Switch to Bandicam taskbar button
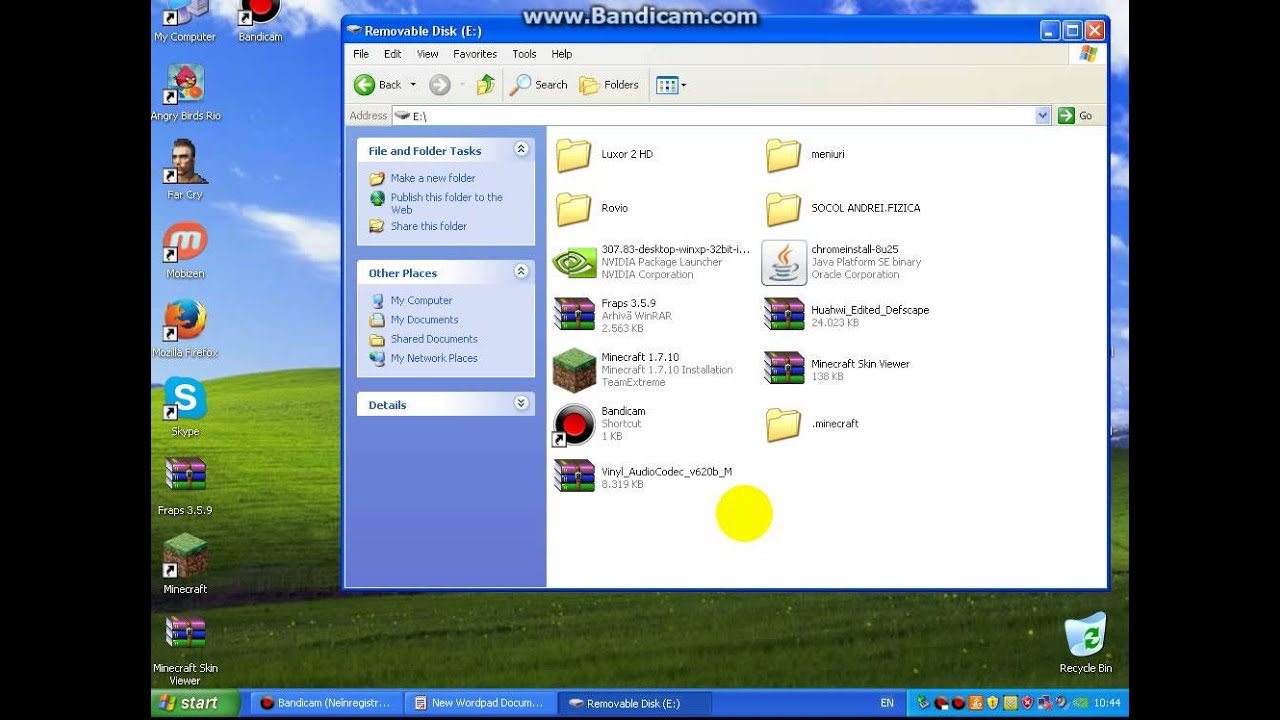The height and width of the screenshot is (720, 1280). point(326,703)
